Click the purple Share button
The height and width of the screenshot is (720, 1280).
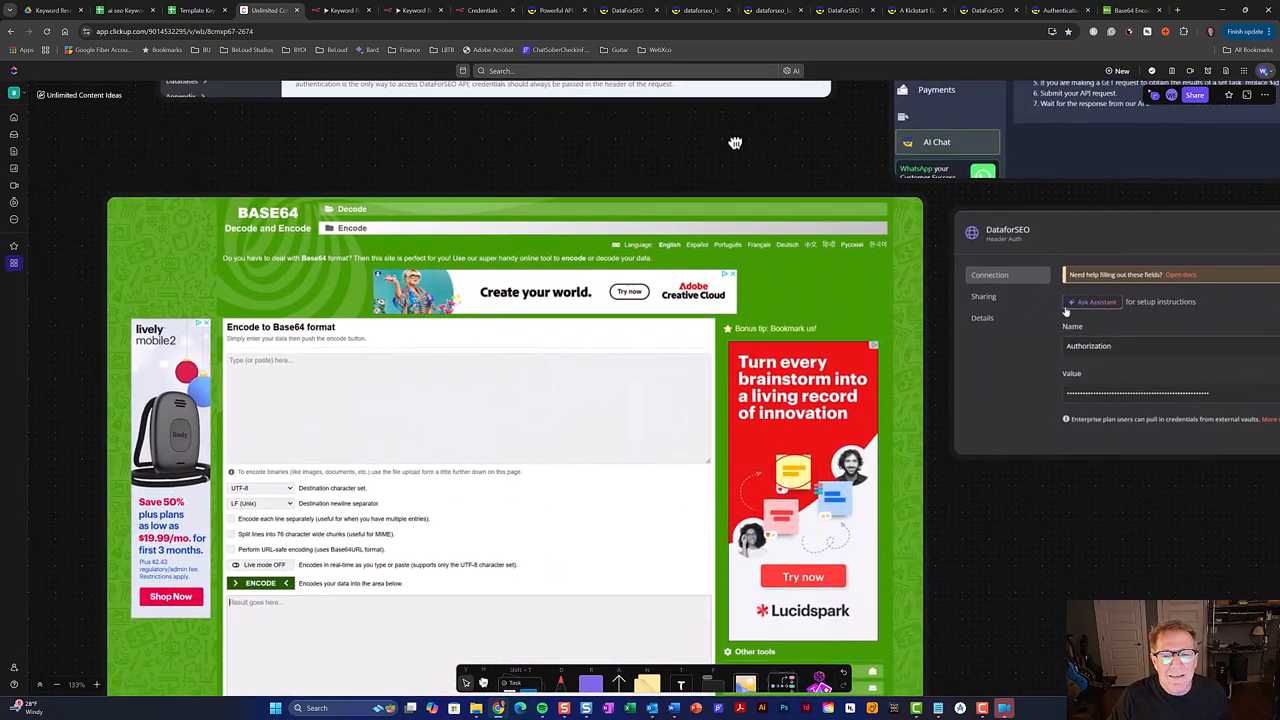click(x=1194, y=95)
